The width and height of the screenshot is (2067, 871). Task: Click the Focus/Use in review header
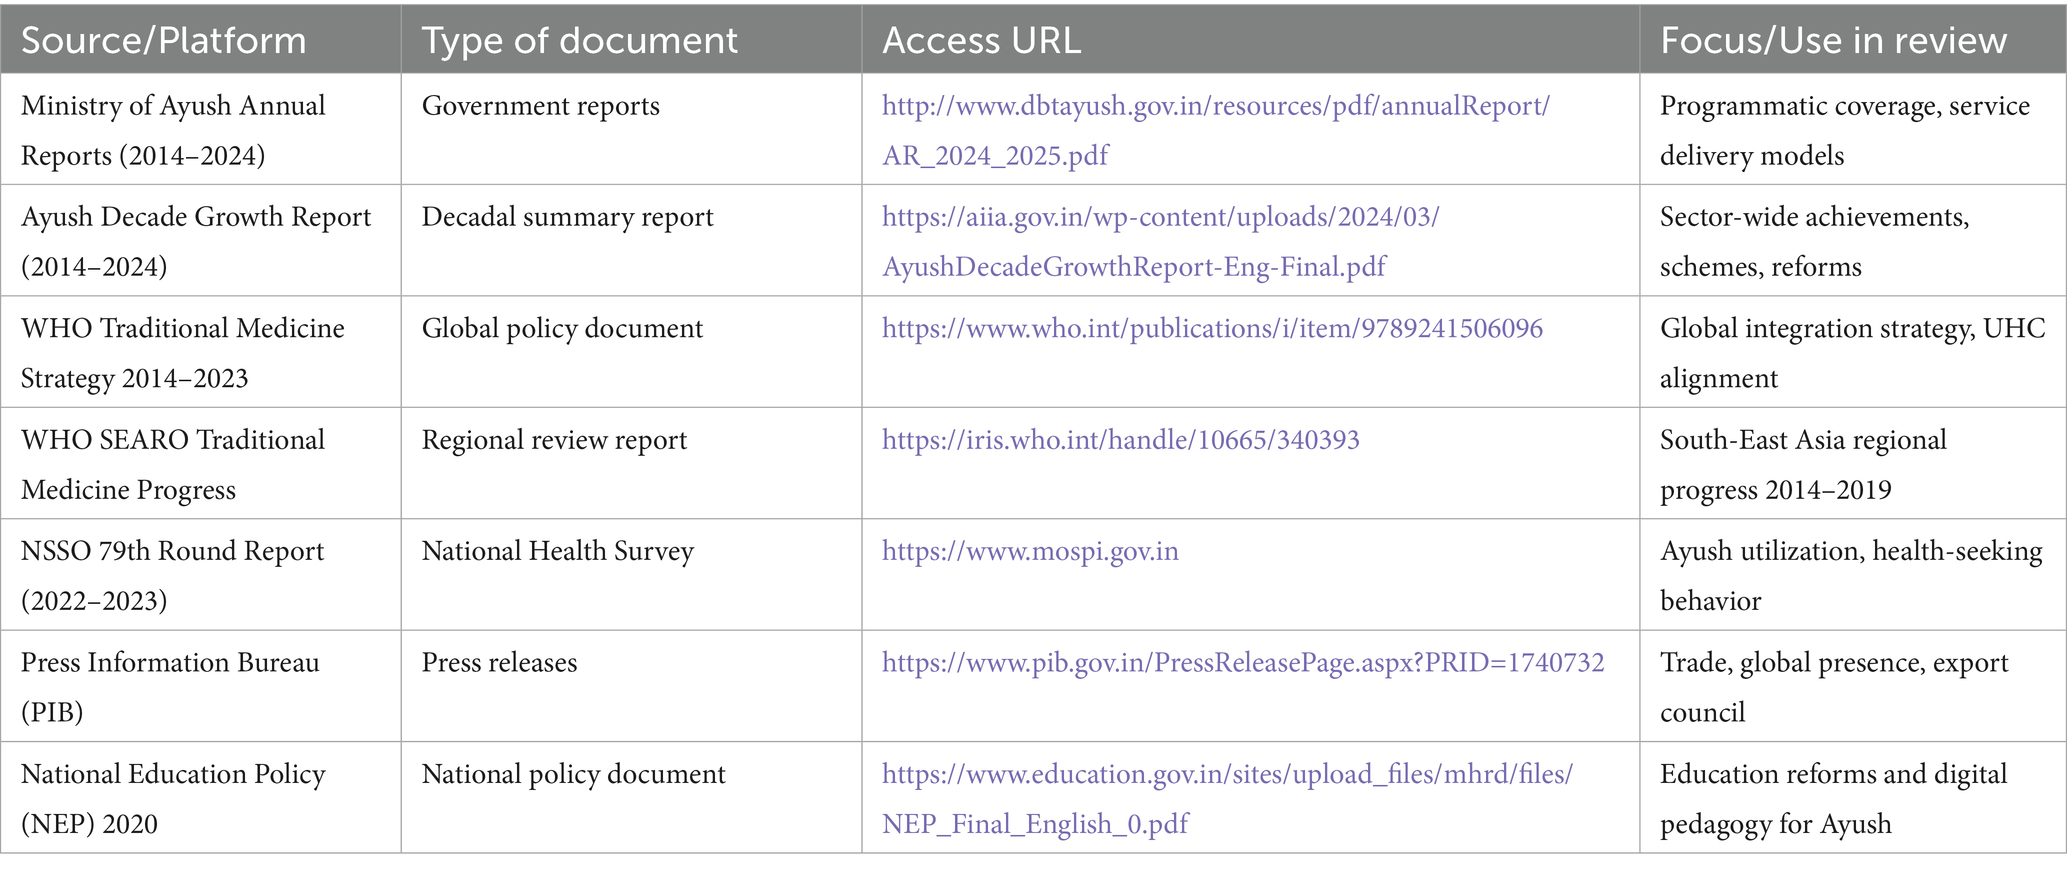[x=1833, y=40]
